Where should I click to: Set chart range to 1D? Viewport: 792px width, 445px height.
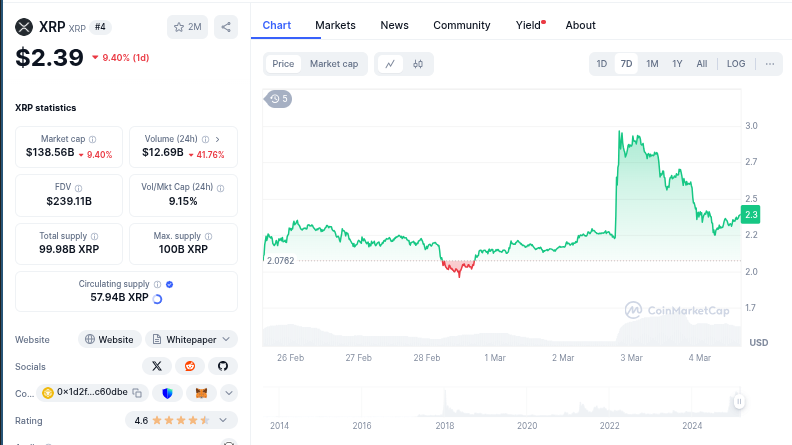(x=602, y=64)
